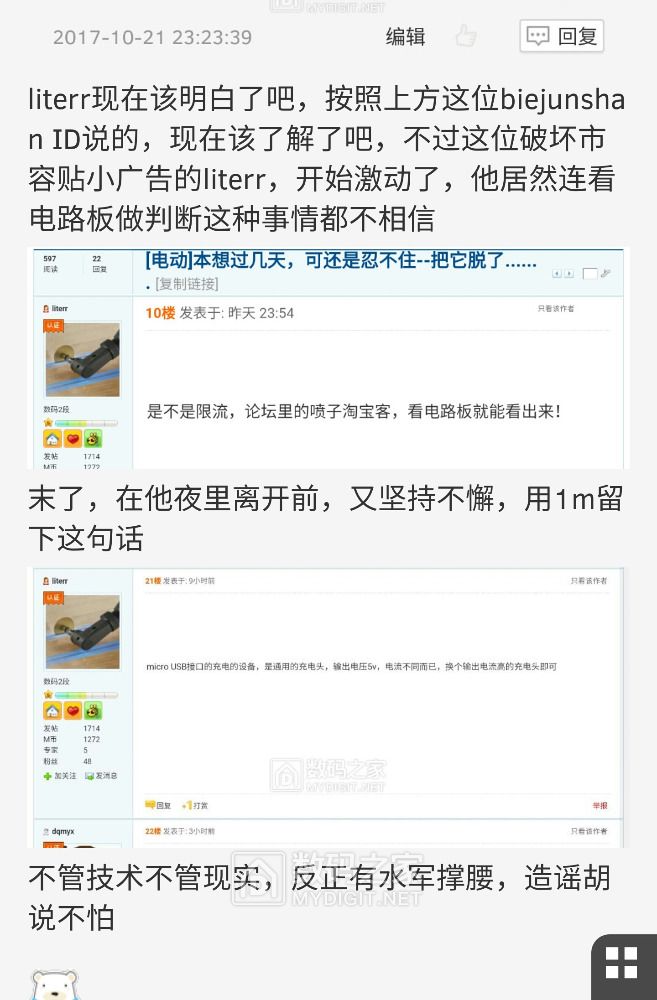Tap the polar bear avatar
This screenshot has width=657, height=1000.
(55, 985)
